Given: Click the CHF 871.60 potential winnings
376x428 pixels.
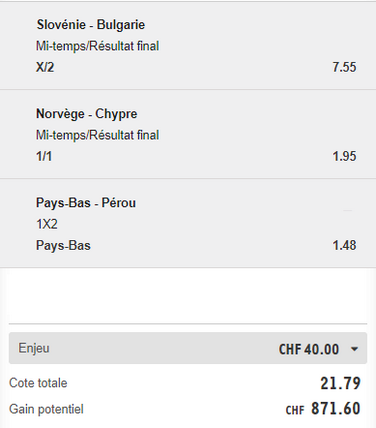Looking at the screenshot, I should tap(323, 409).
